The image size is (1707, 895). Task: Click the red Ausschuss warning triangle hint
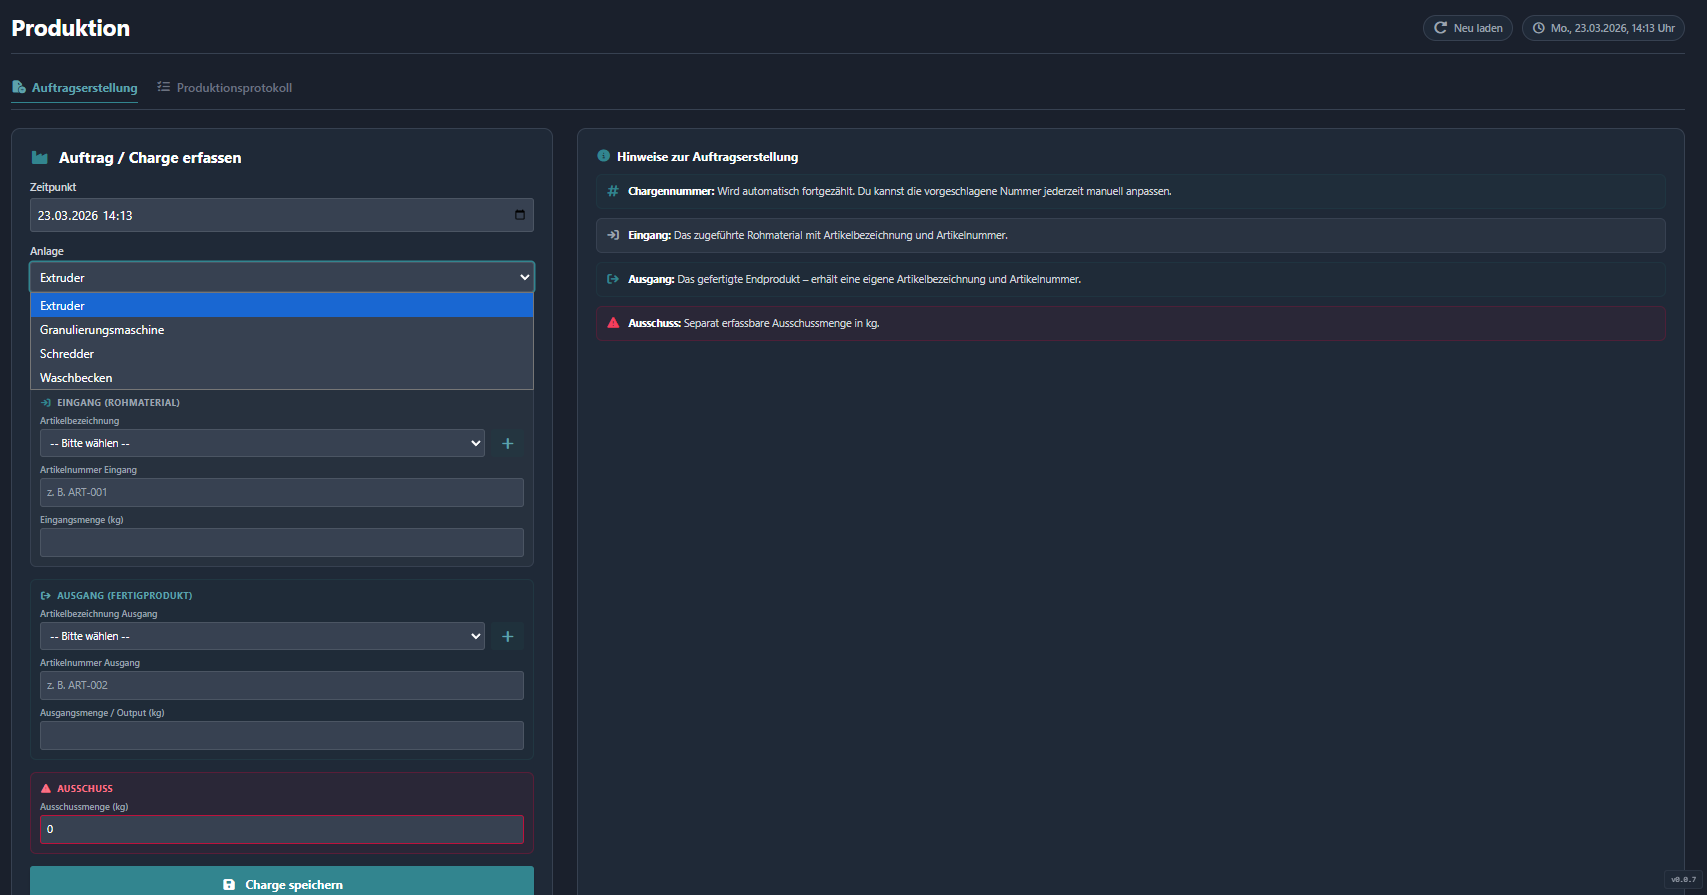click(x=613, y=323)
